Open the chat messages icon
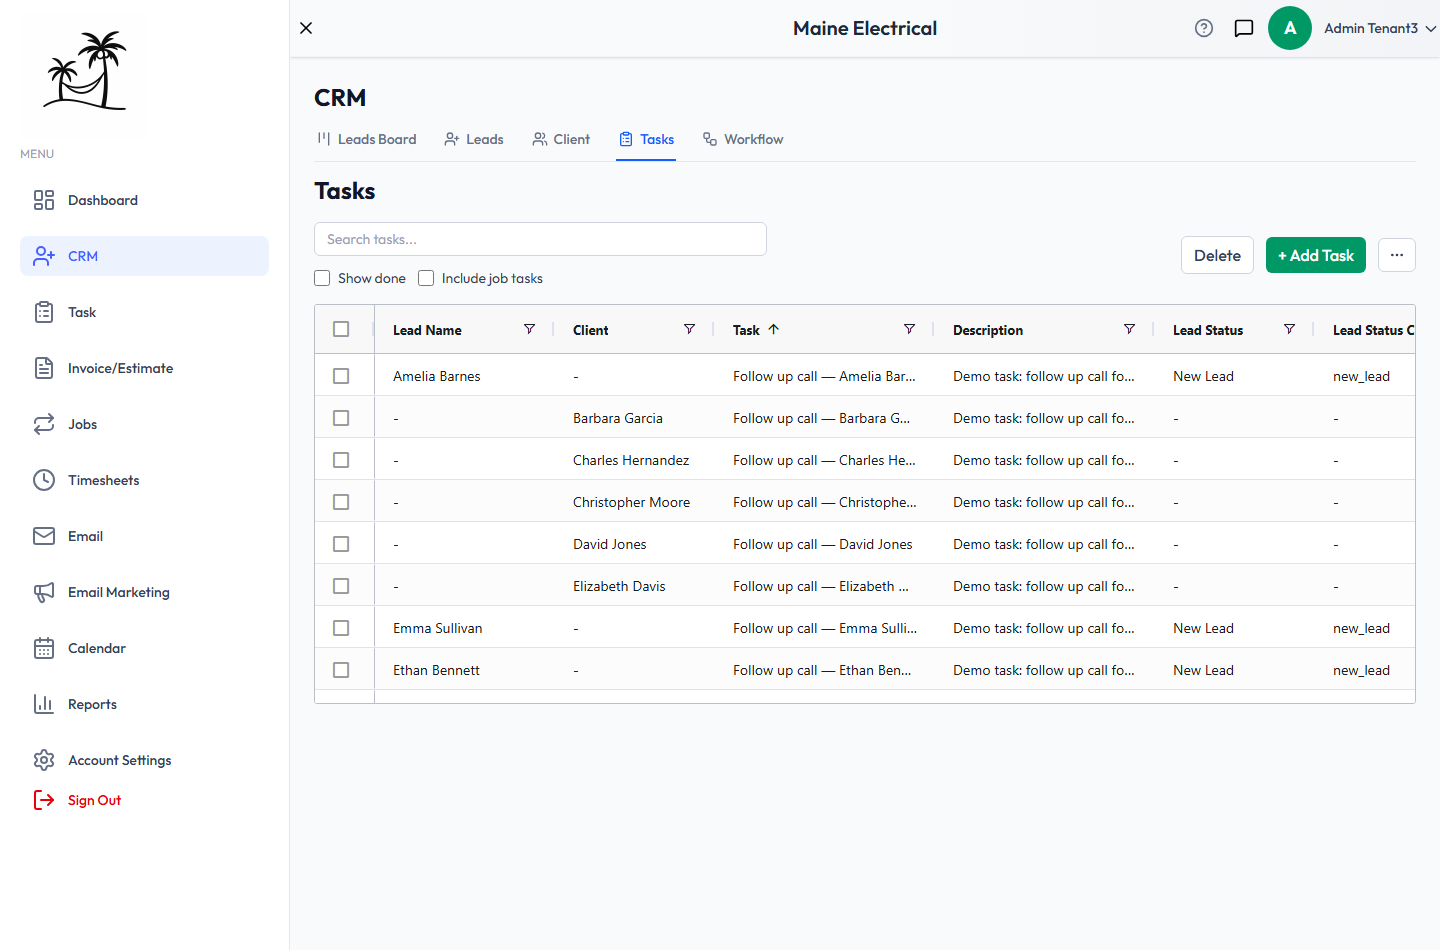This screenshot has height=950, width=1440. [x=1244, y=28]
